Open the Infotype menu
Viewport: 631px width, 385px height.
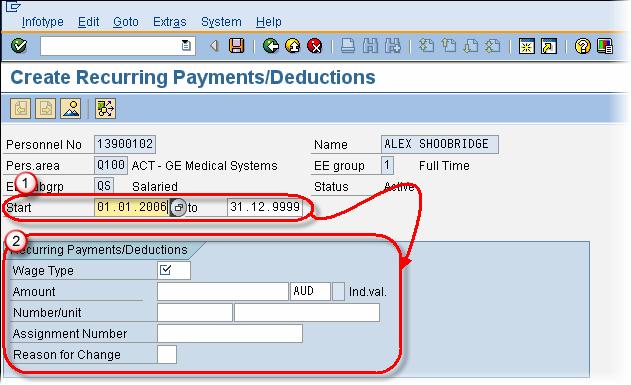[43, 22]
